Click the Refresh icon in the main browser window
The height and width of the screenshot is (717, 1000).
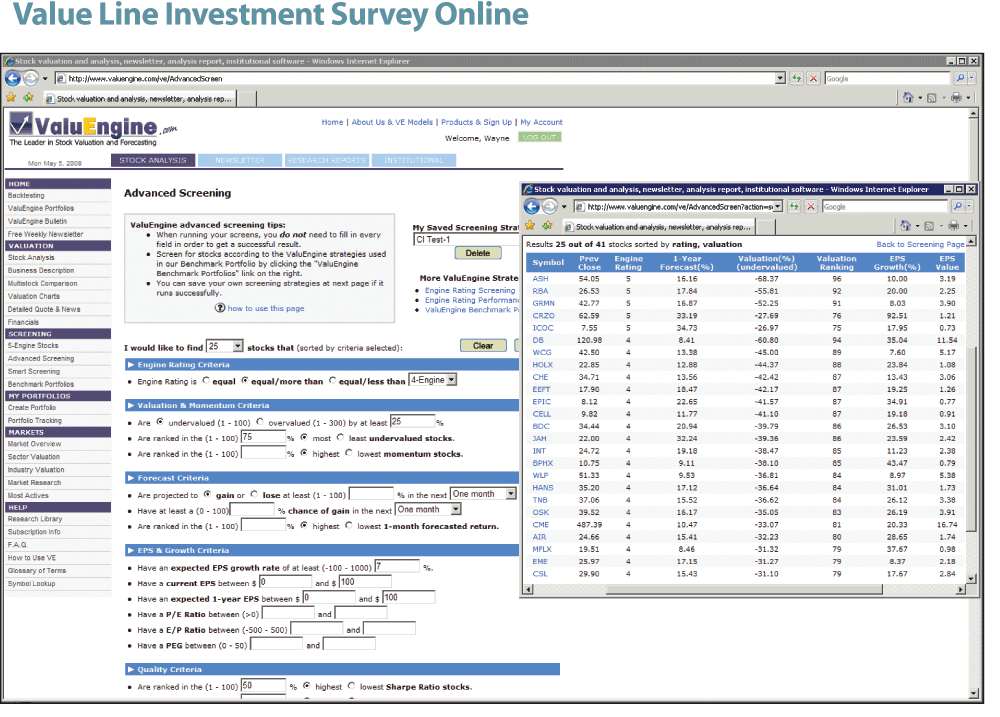point(797,78)
